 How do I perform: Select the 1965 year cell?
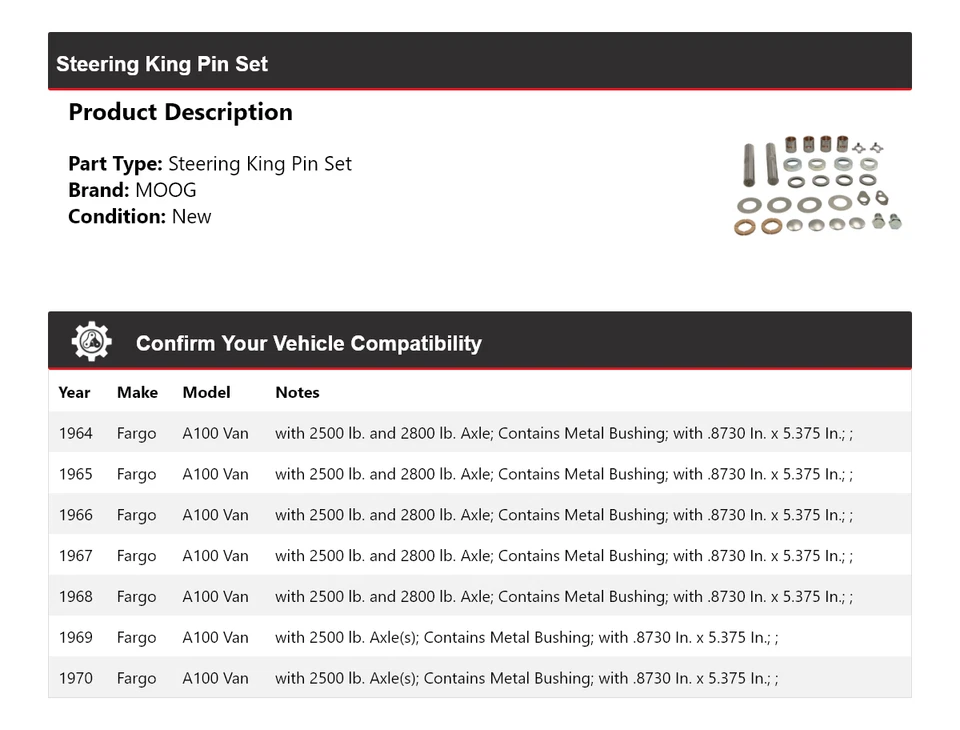tap(75, 474)
